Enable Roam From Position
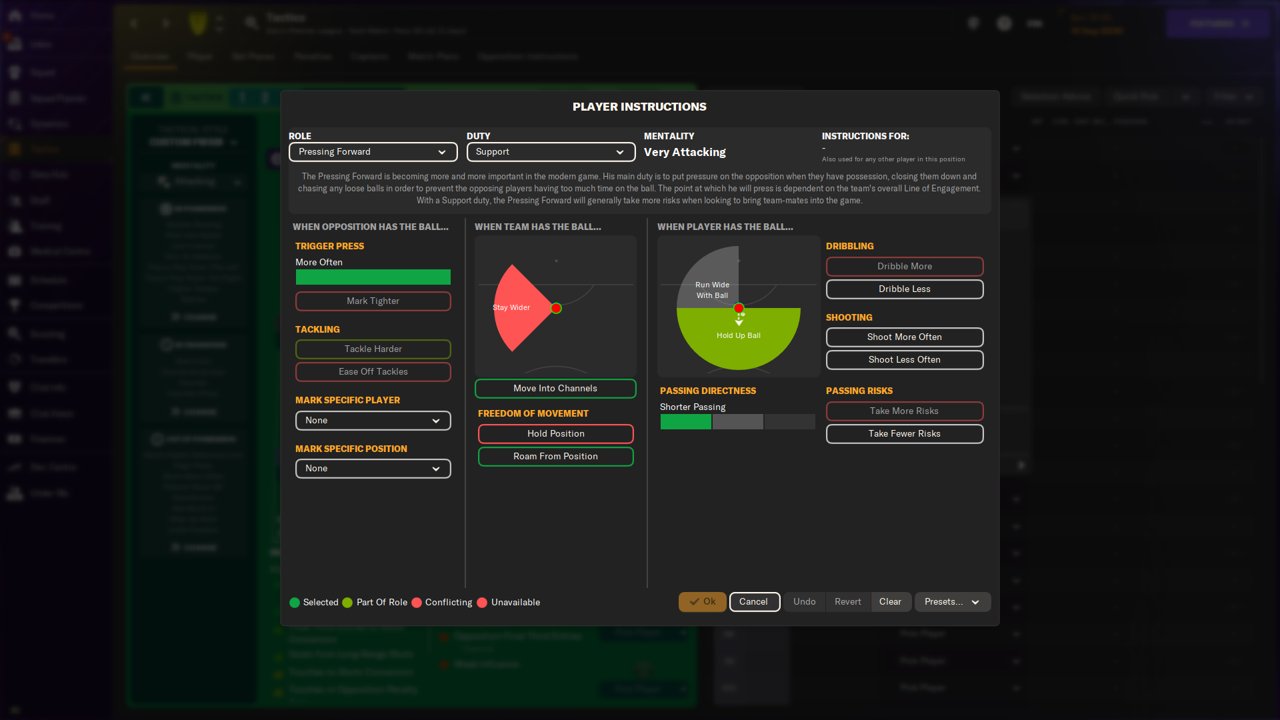Image resolution: width=1280 pixels, height=720 pixels. pos(555,456)
